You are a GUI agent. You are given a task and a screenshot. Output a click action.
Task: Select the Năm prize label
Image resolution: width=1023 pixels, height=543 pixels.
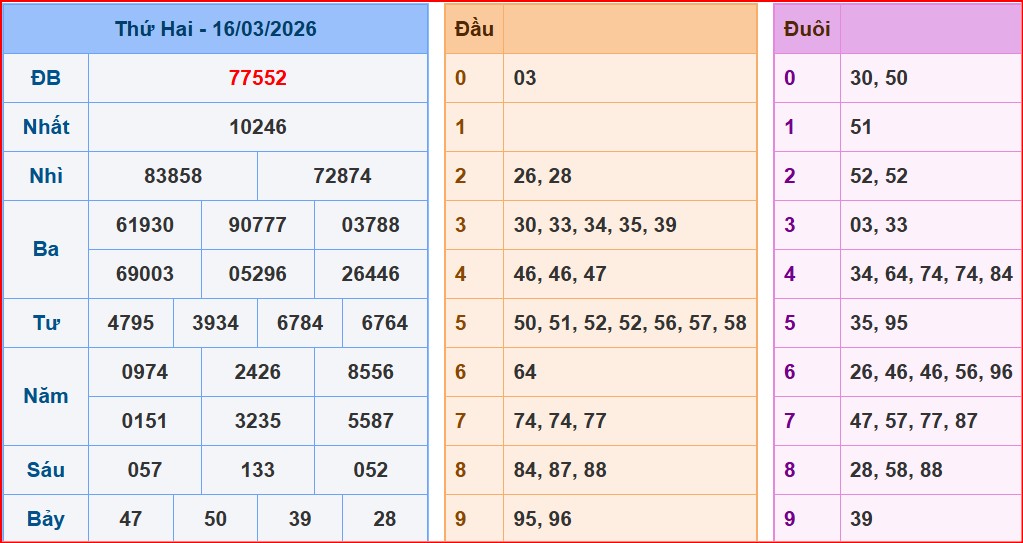[x=46, y=396]
